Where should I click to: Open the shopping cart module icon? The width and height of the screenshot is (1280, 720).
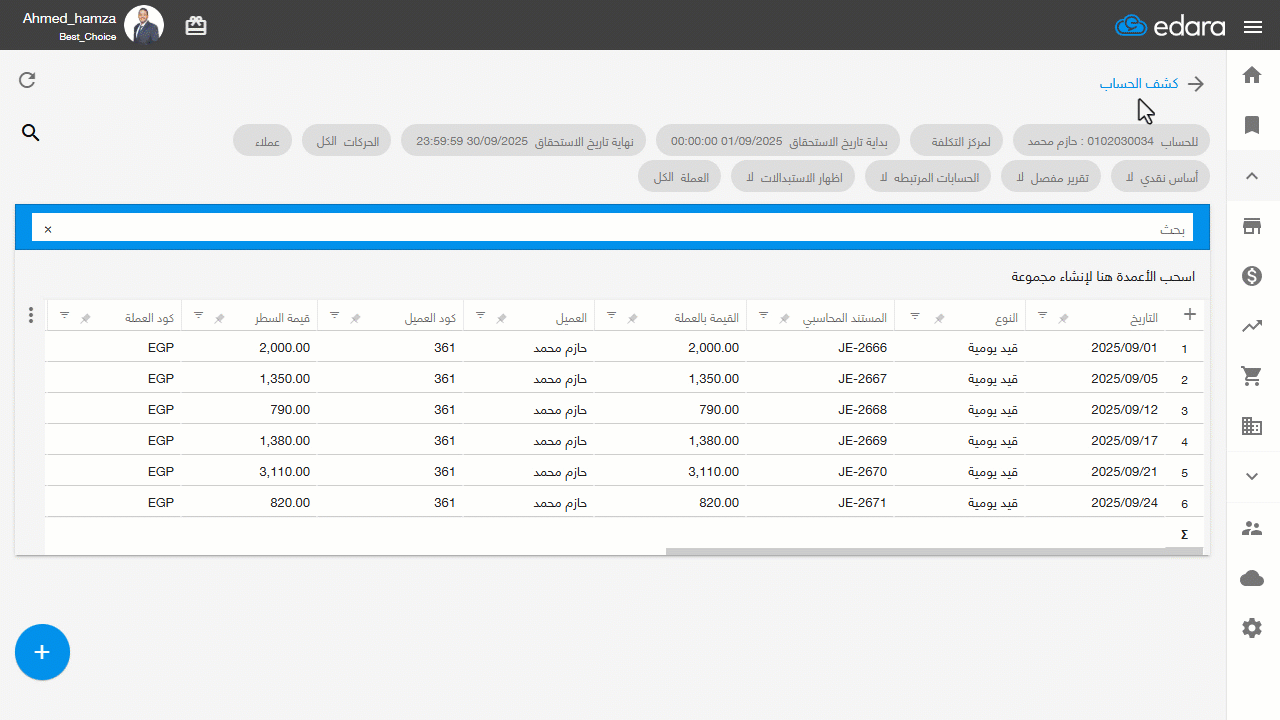point(1252,376)
